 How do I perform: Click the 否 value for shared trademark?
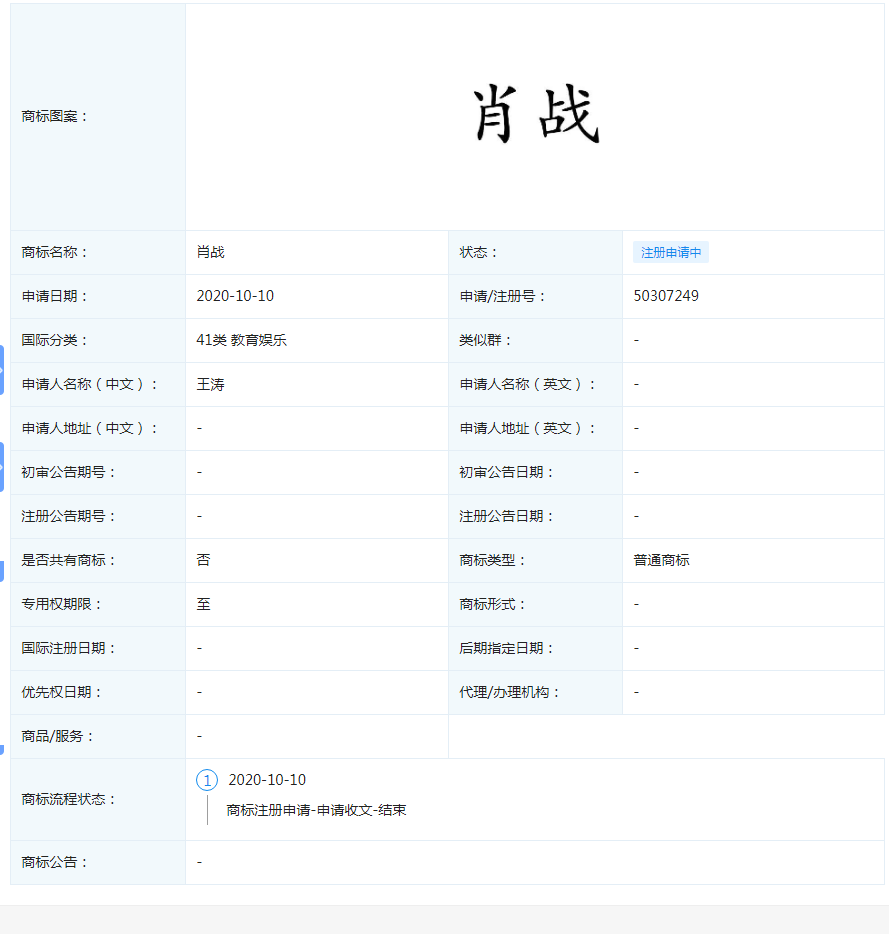coord(203,560)
